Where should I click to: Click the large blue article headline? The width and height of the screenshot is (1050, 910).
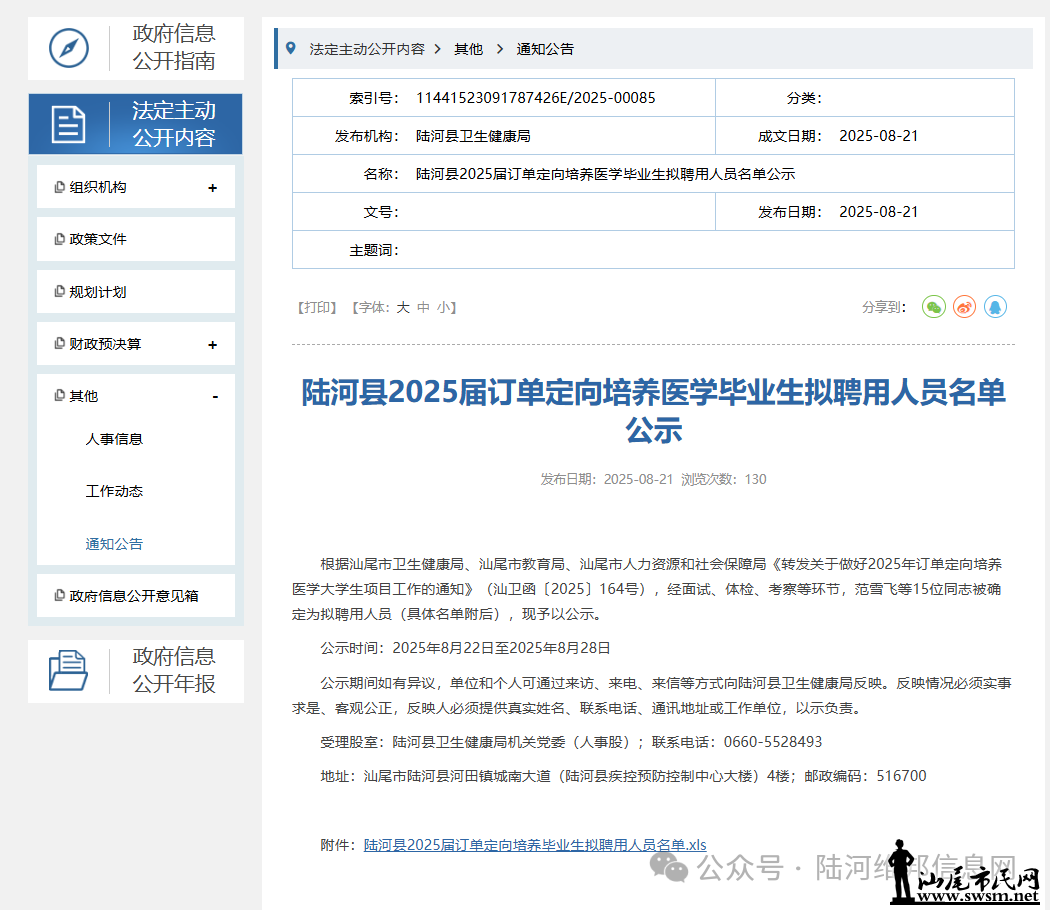click(x=654, y=410)
